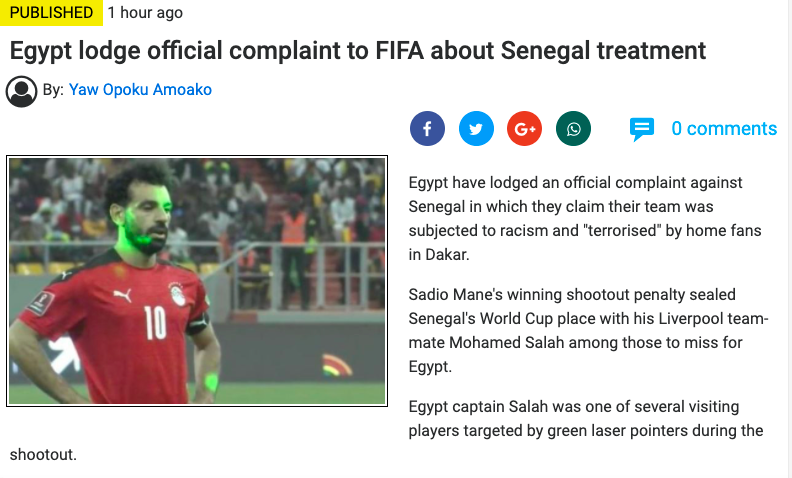Click the author avatar icon
The height and width of the screenshot is (478, 792).
click(x=21, y=91)
